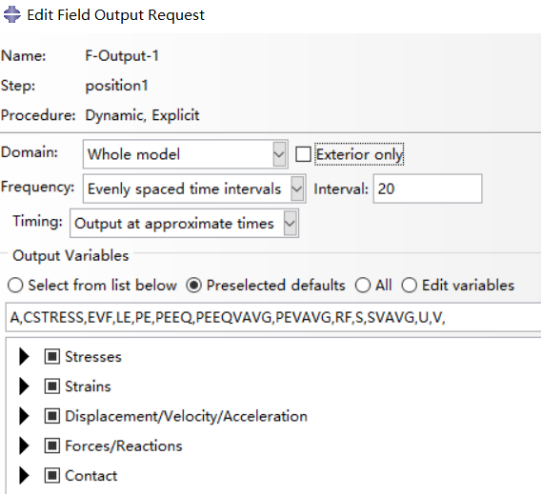Select the All output variables option
The width and height of the screenshot is (541, 494).
coord(363,286)
